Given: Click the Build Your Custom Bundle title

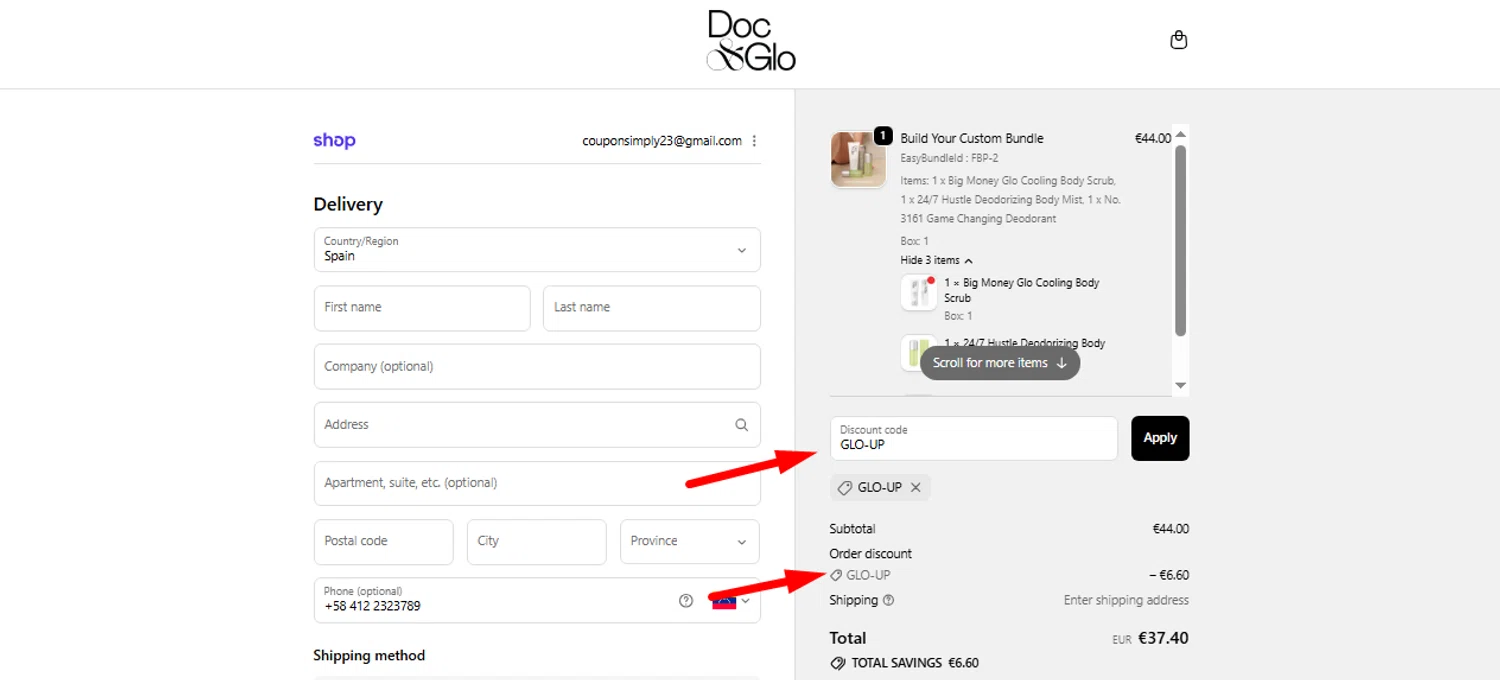Looking at the screenshot, I should 972,139.
